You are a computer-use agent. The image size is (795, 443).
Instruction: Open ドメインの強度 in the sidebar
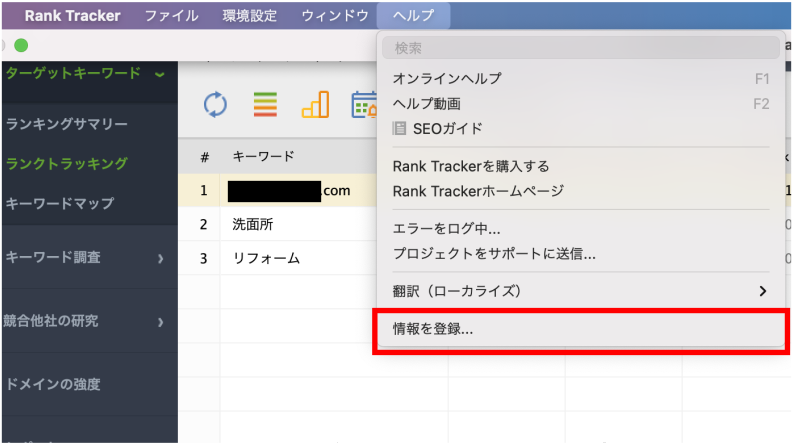(x=53, y=384)
